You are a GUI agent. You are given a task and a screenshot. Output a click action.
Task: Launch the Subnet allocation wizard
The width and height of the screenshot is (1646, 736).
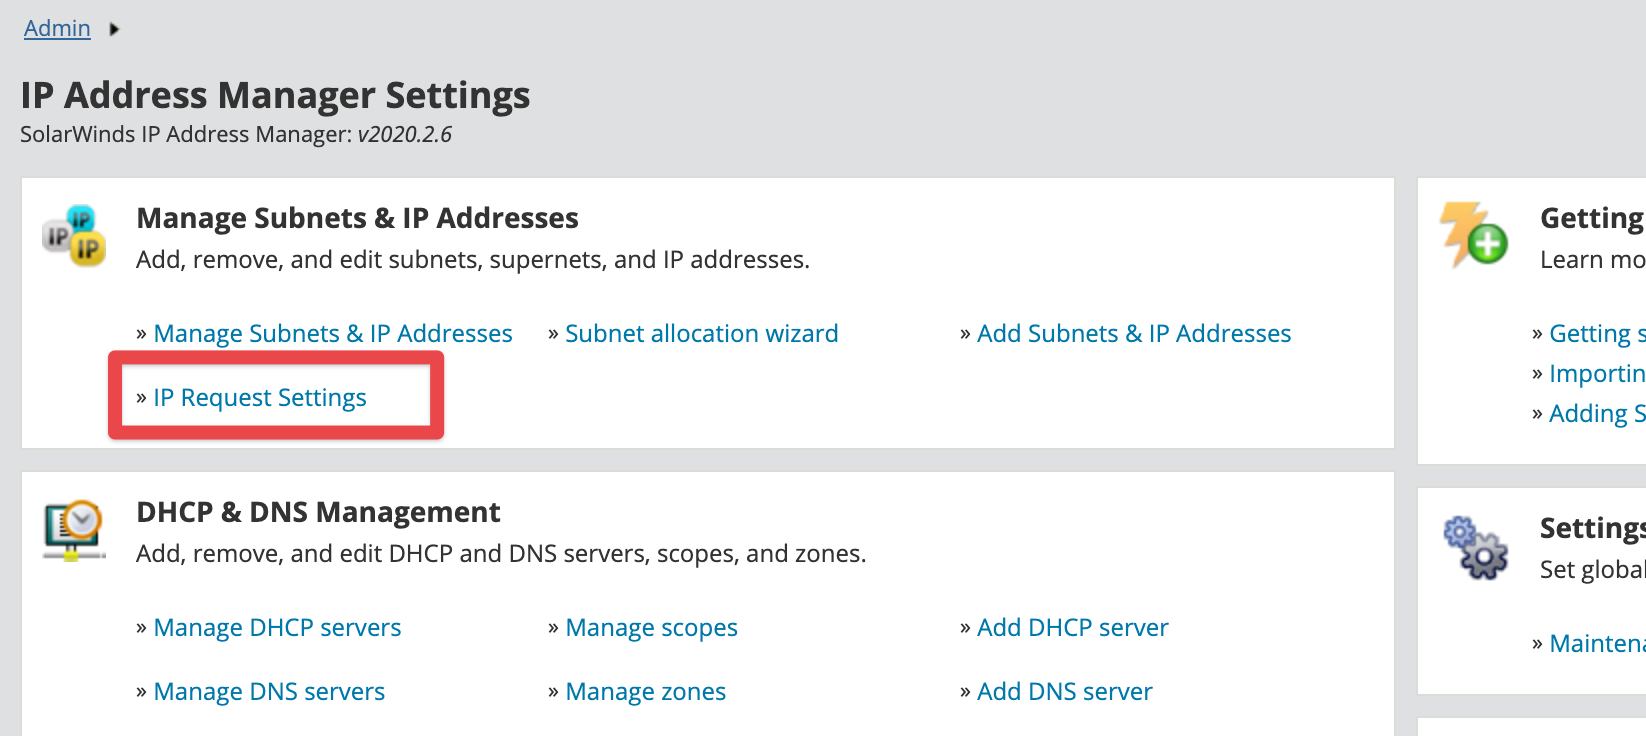(x=701, y=333)
